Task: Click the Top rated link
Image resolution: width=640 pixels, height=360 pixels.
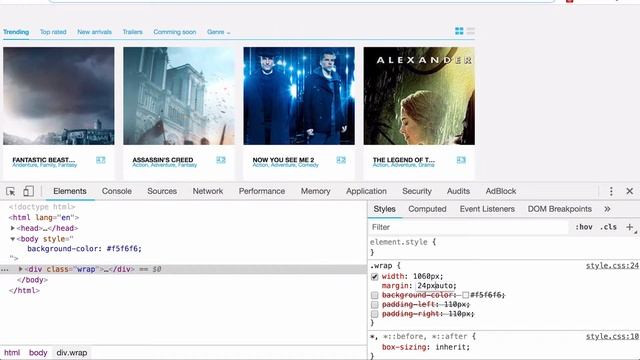Action: (53, 32)
